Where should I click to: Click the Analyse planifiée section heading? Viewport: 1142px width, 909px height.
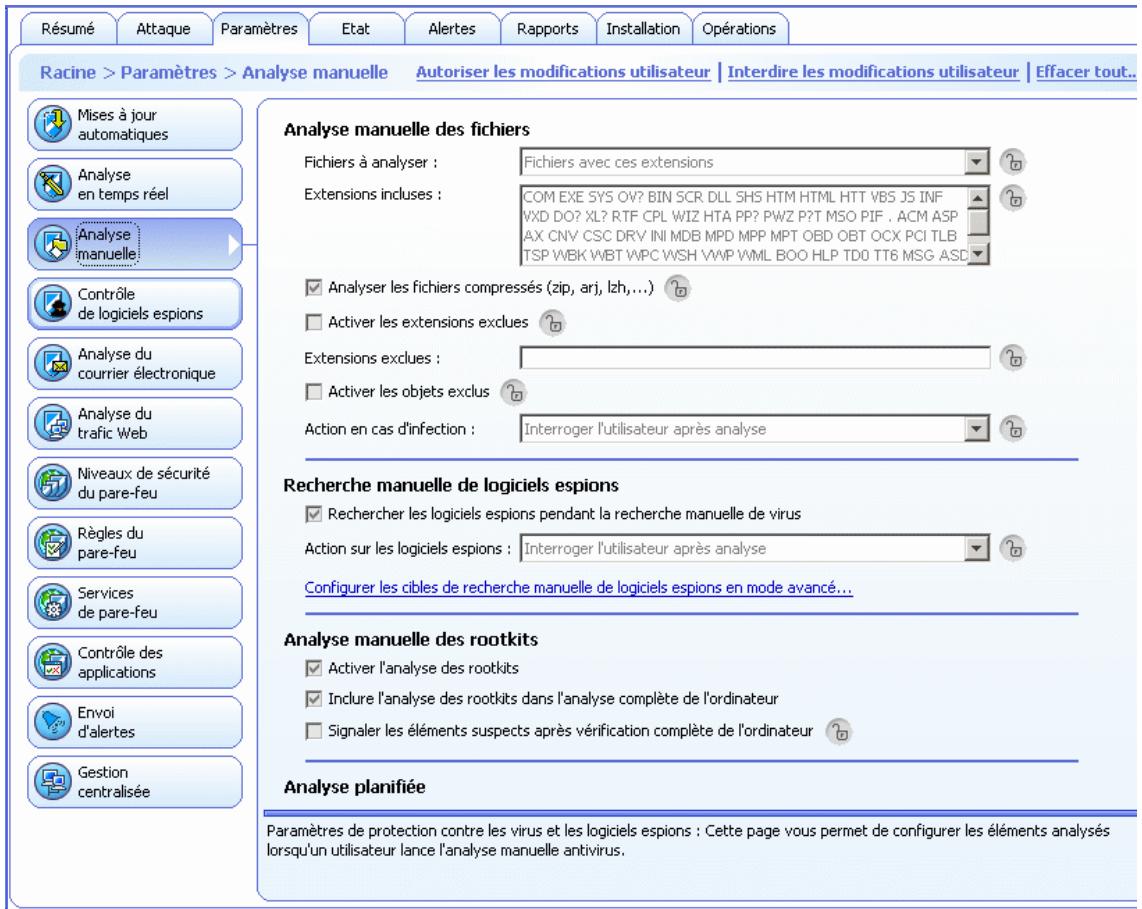[x=355, y=787]
